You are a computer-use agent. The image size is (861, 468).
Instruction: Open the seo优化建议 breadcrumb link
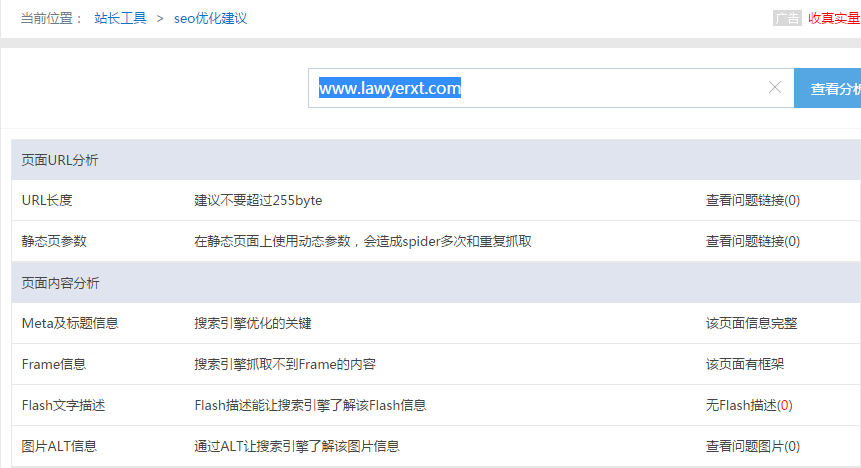tap(210, 18)
